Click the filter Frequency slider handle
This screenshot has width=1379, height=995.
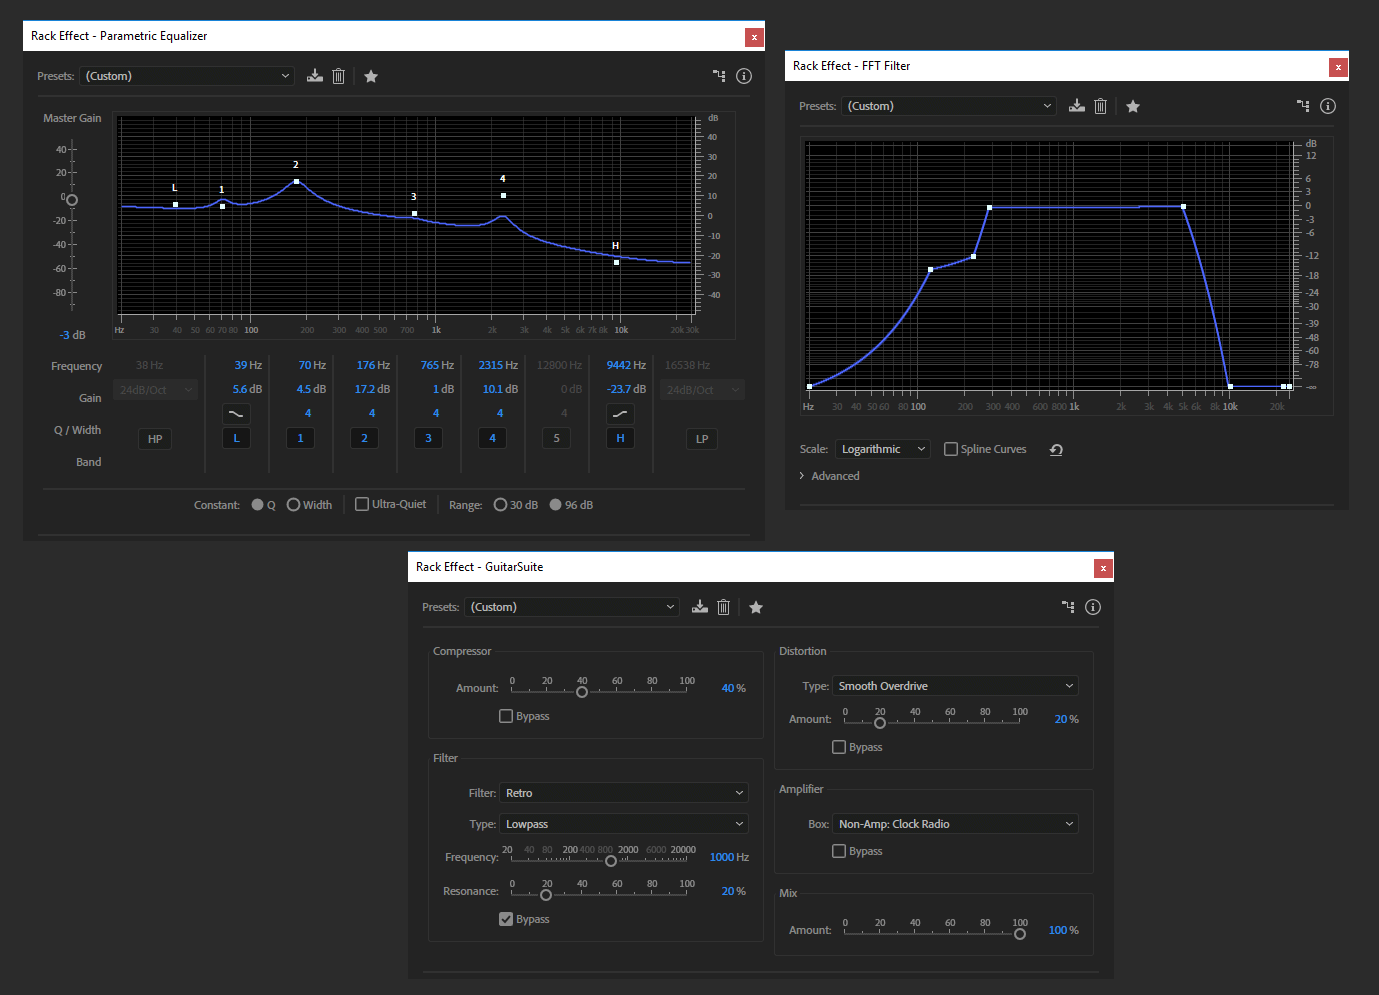click(x=611, y=861)
